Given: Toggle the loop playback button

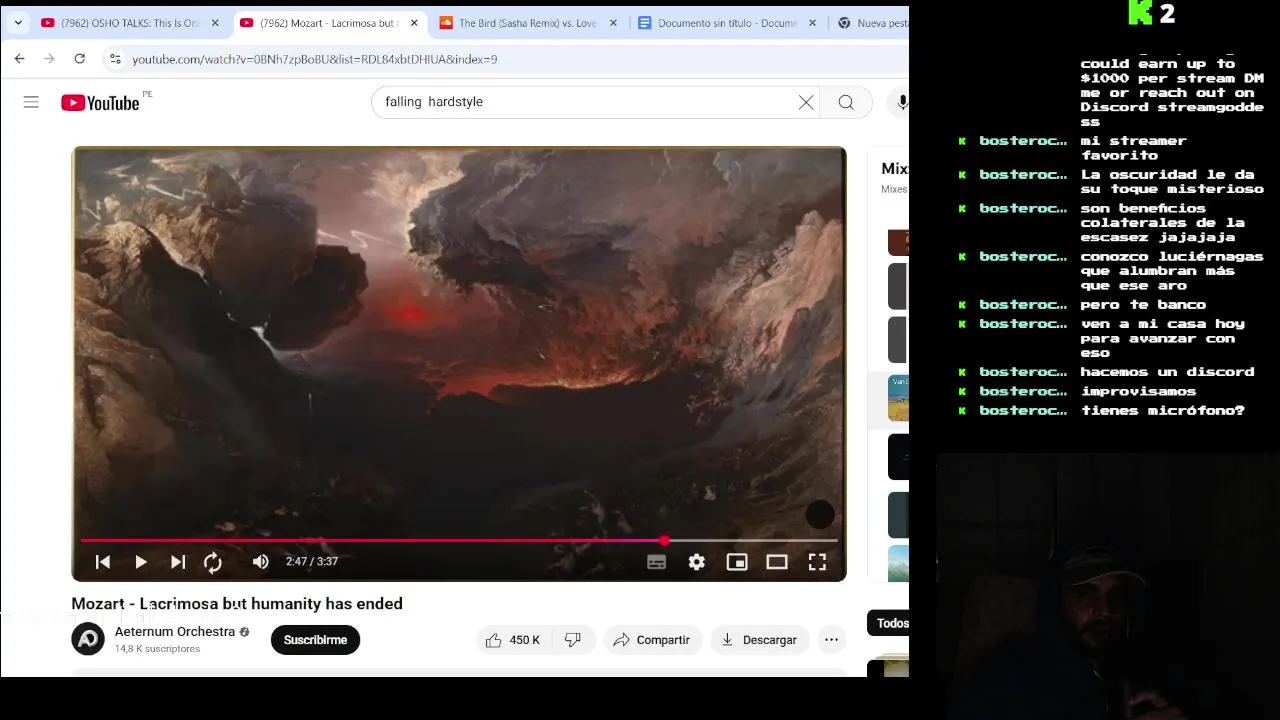Looking at the screenshot, I should [213, 562].
